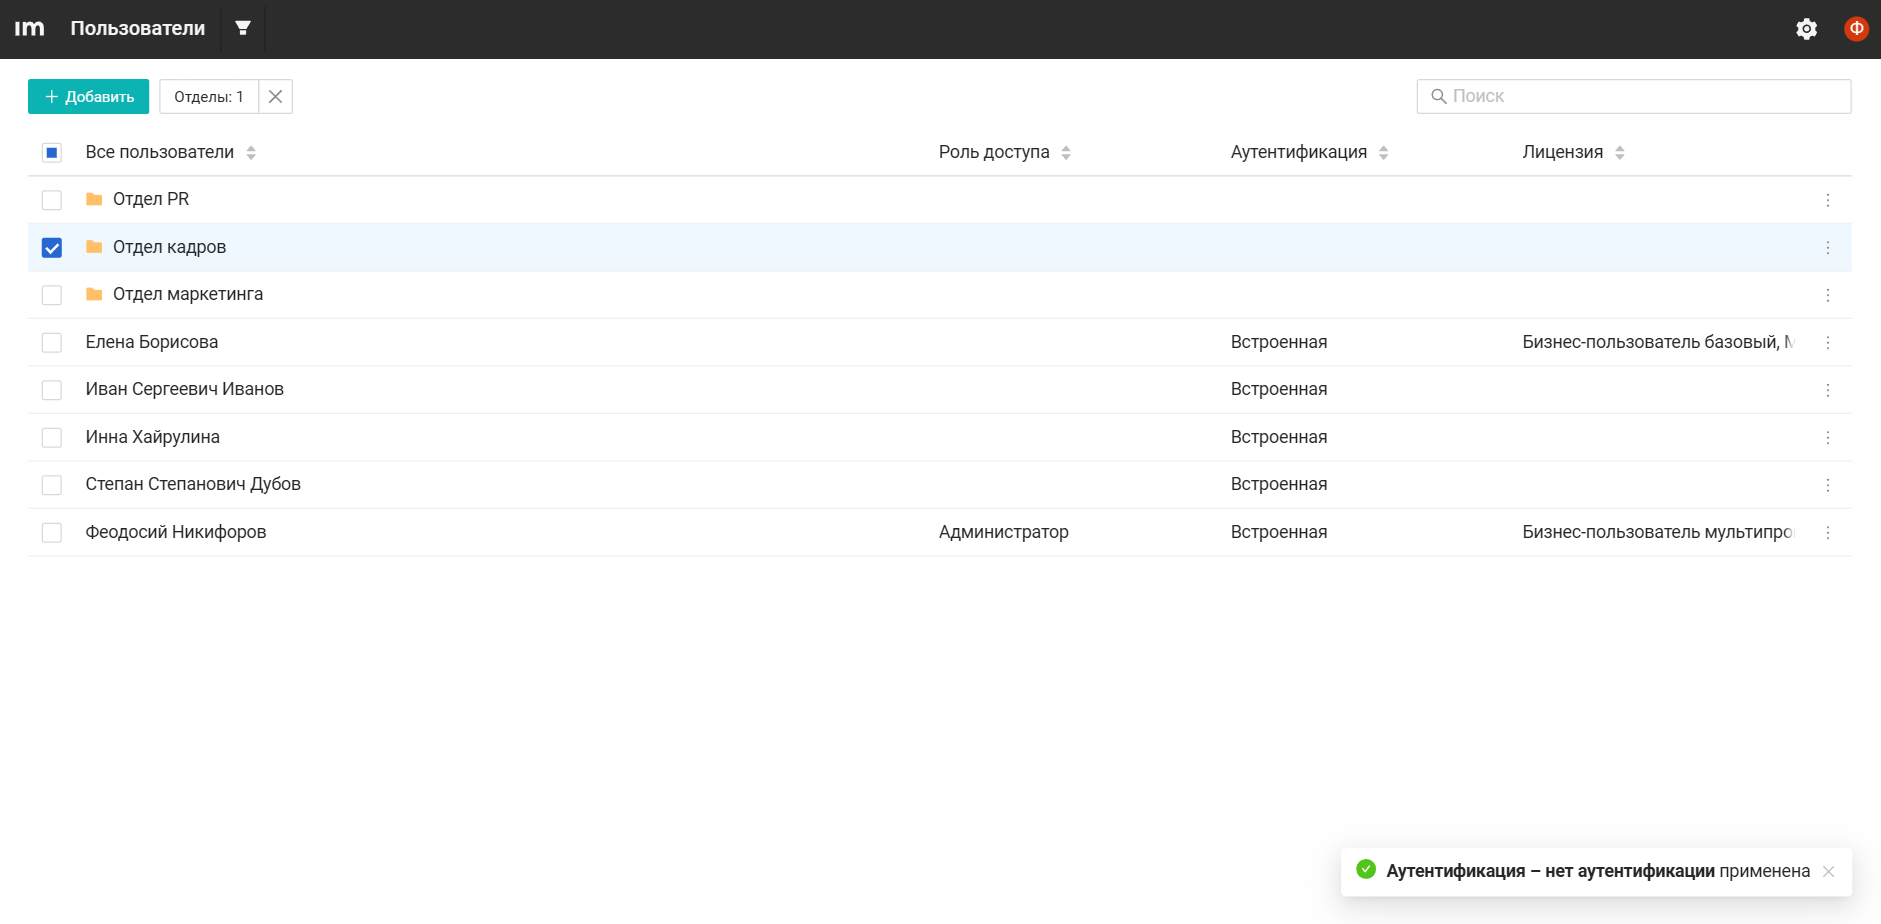Click the Администратор role cell

pos(1004,532)
